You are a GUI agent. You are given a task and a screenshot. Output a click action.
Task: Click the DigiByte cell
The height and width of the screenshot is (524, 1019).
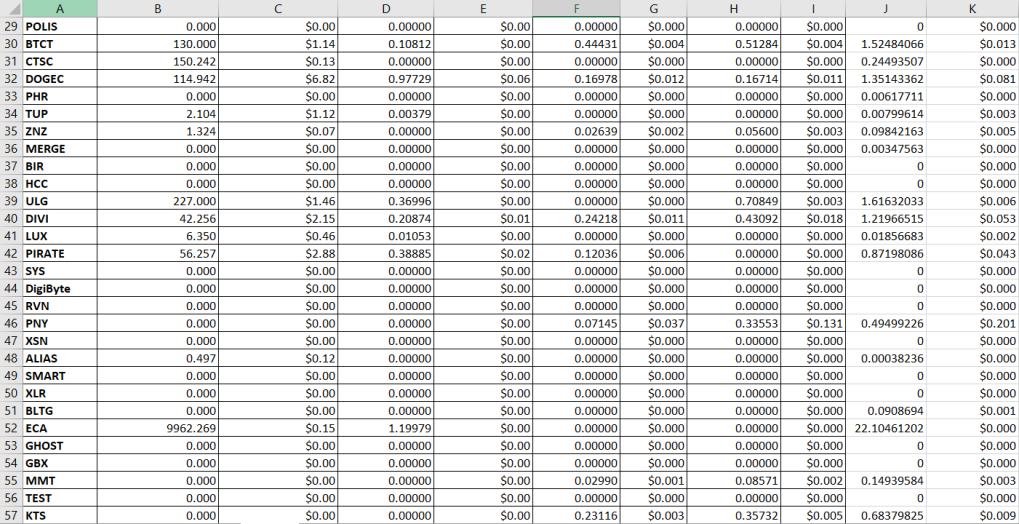60,289
